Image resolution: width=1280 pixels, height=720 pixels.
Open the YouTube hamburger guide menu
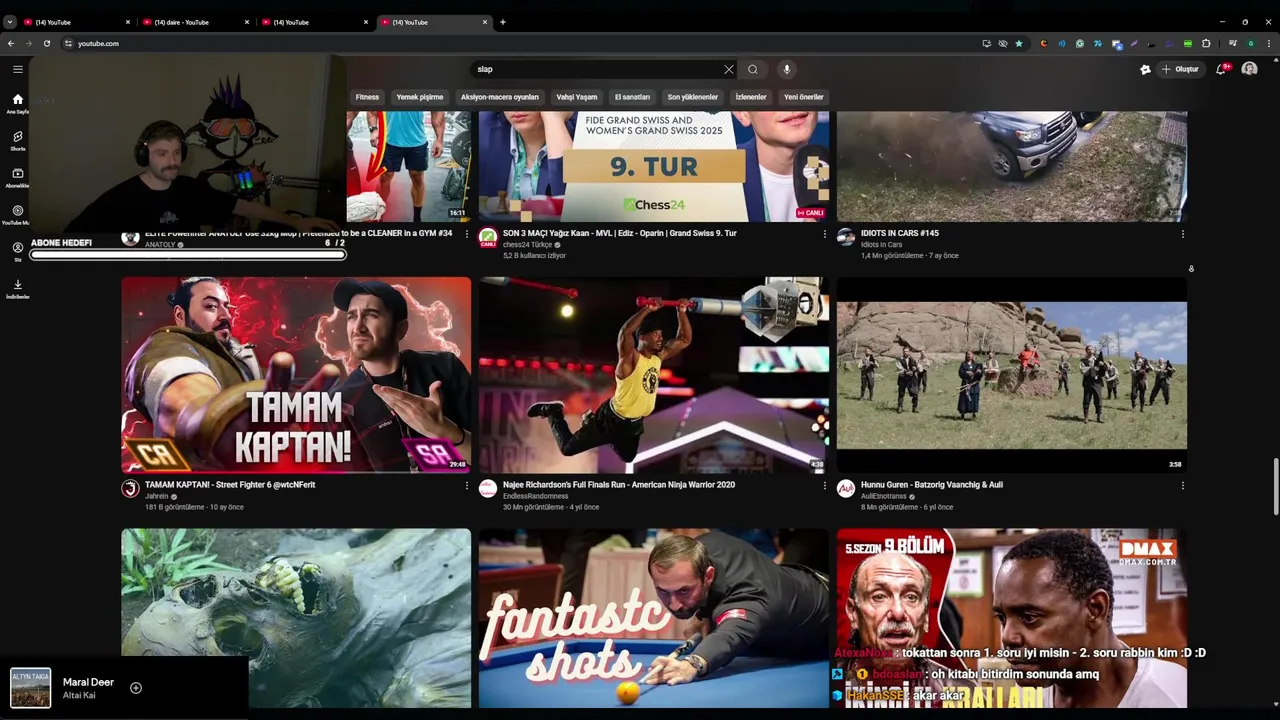click(x=18, y=69)
